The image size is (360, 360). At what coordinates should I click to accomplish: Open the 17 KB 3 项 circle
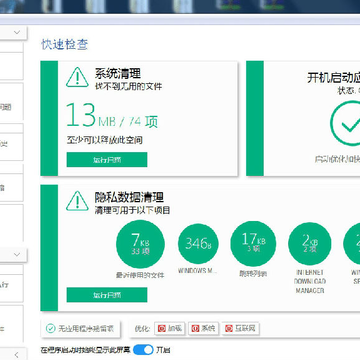(253, 243)
